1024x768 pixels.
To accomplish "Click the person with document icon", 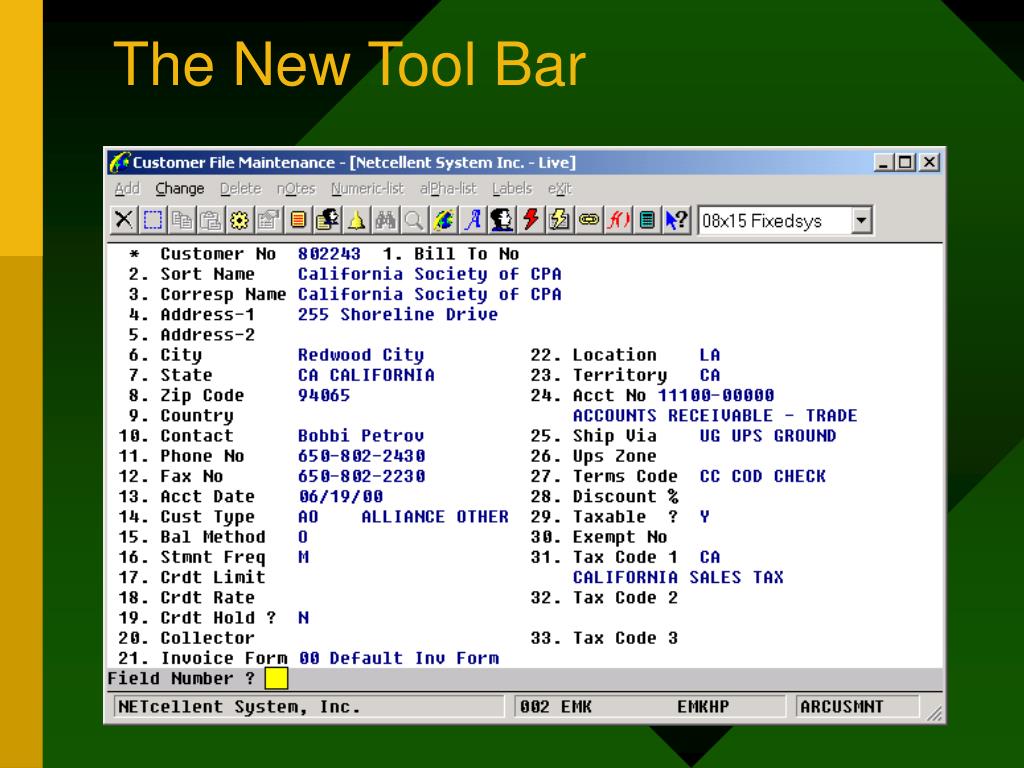I will point(327,220).
